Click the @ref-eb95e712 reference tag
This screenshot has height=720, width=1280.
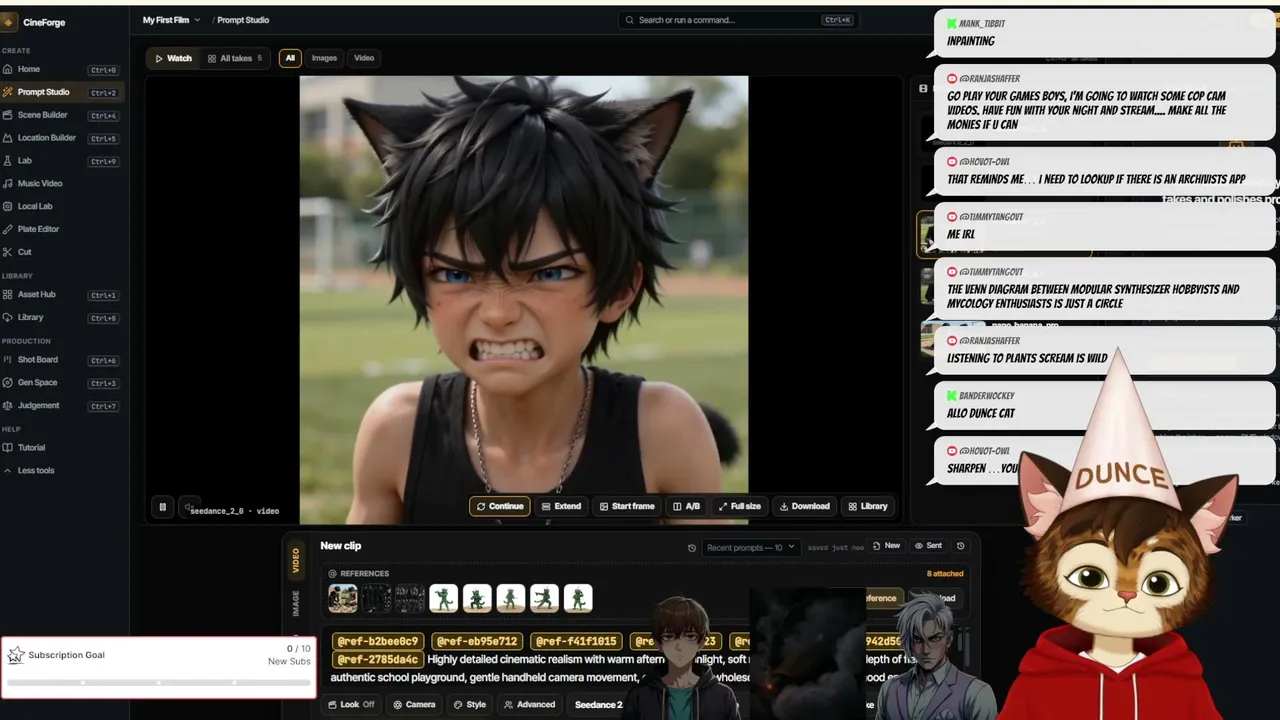tap(477, 641)
